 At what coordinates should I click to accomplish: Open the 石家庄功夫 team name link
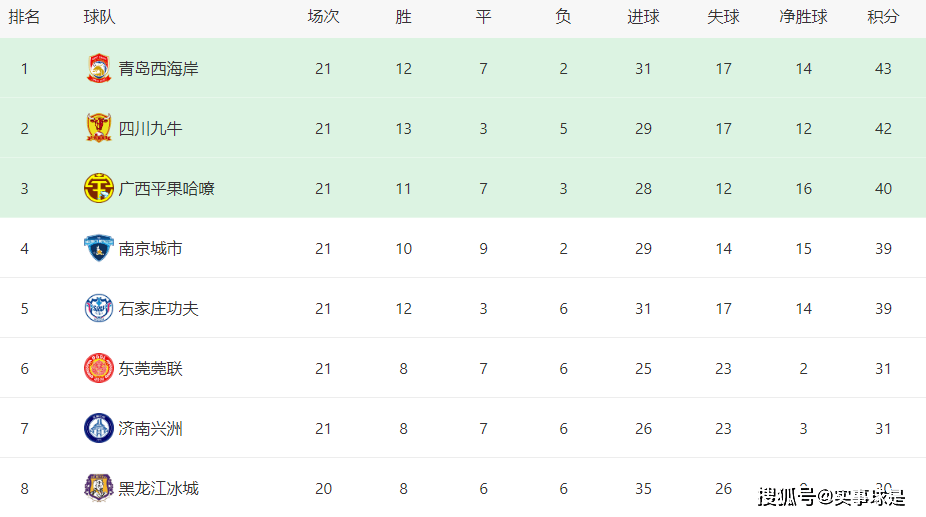(158, 308)
